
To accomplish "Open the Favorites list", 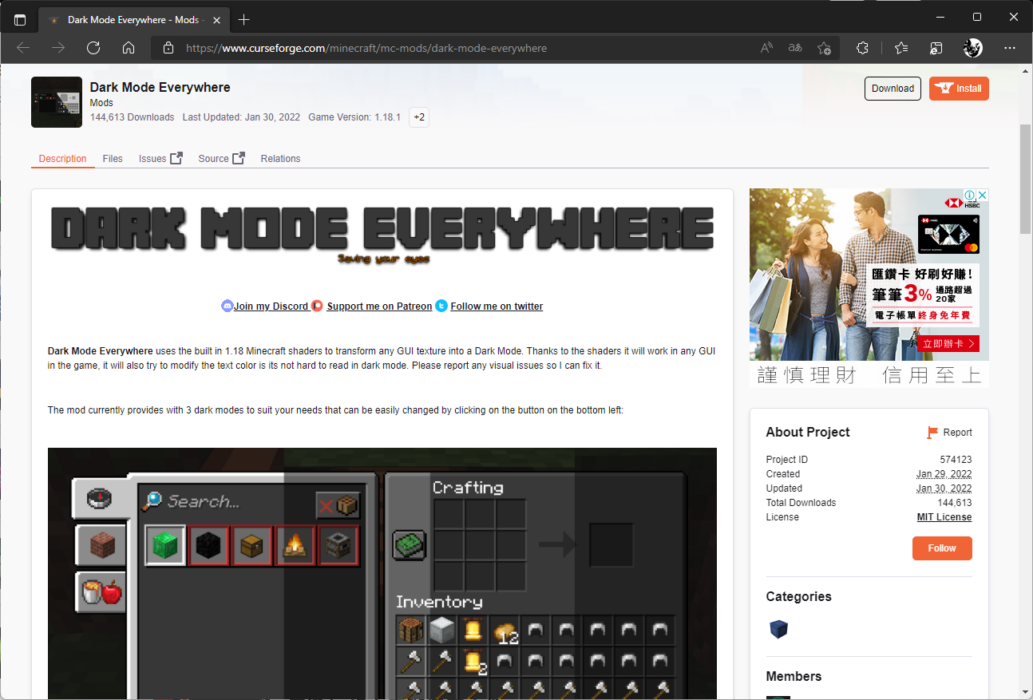I will pos(901,48).
